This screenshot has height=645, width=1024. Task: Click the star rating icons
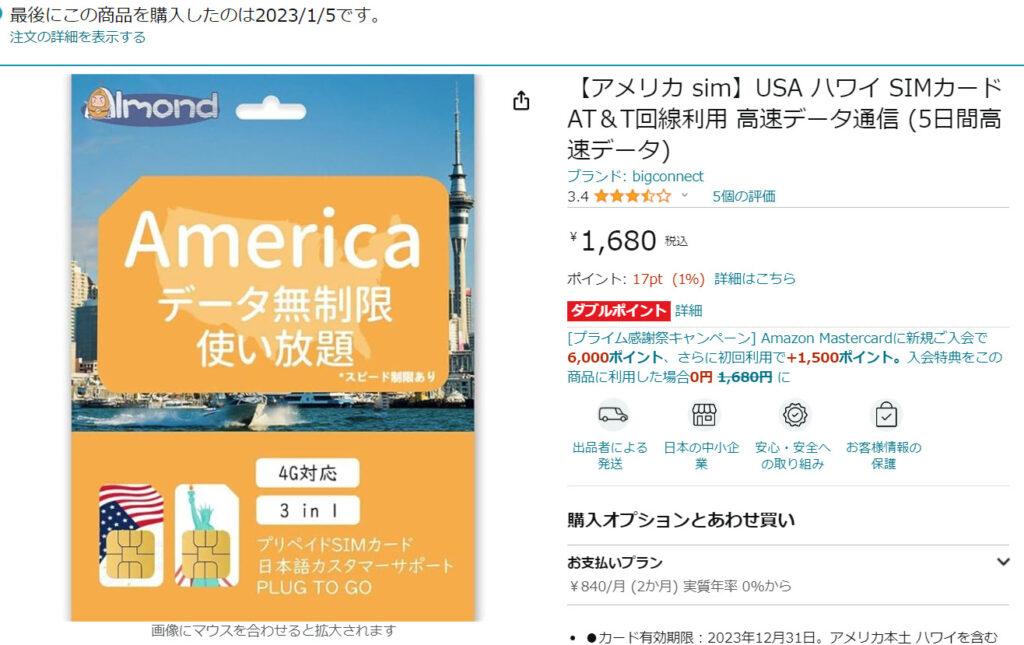pos(632,196)
